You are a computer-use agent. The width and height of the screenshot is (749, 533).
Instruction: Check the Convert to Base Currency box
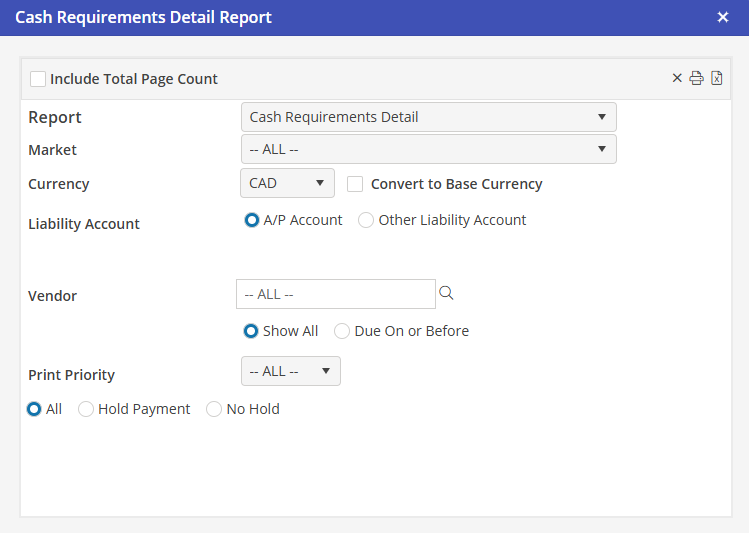[355, 184]
